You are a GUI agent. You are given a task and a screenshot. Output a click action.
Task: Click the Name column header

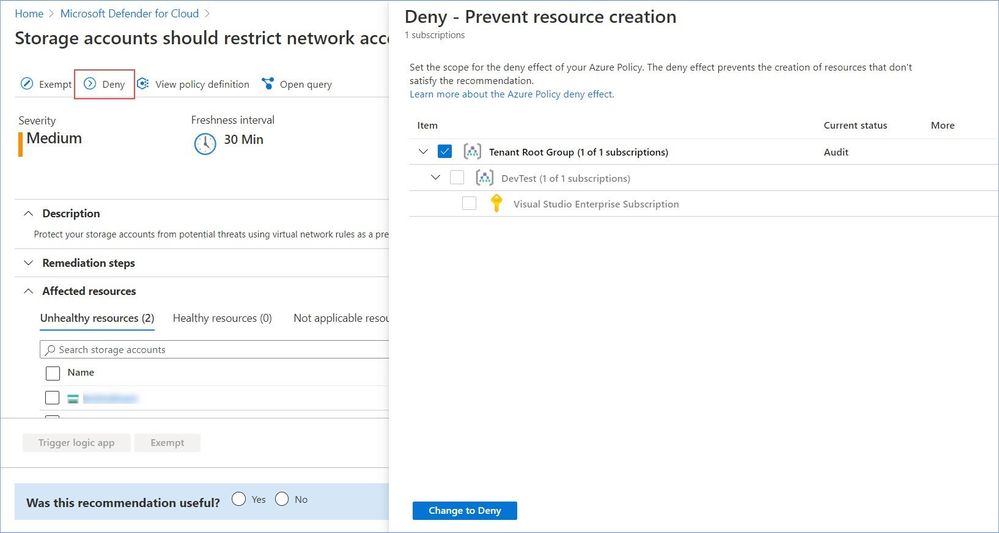coord(81,373)
